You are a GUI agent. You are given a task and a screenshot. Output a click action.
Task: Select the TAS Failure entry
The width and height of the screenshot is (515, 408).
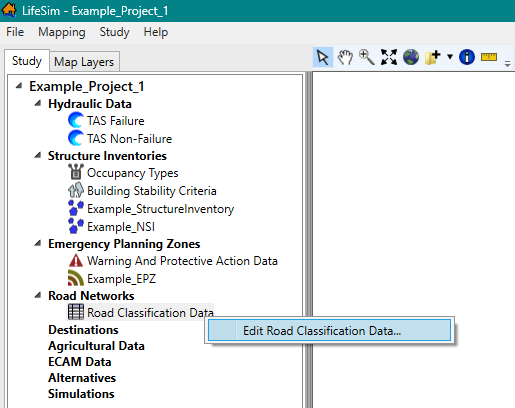tap(116, 121)
